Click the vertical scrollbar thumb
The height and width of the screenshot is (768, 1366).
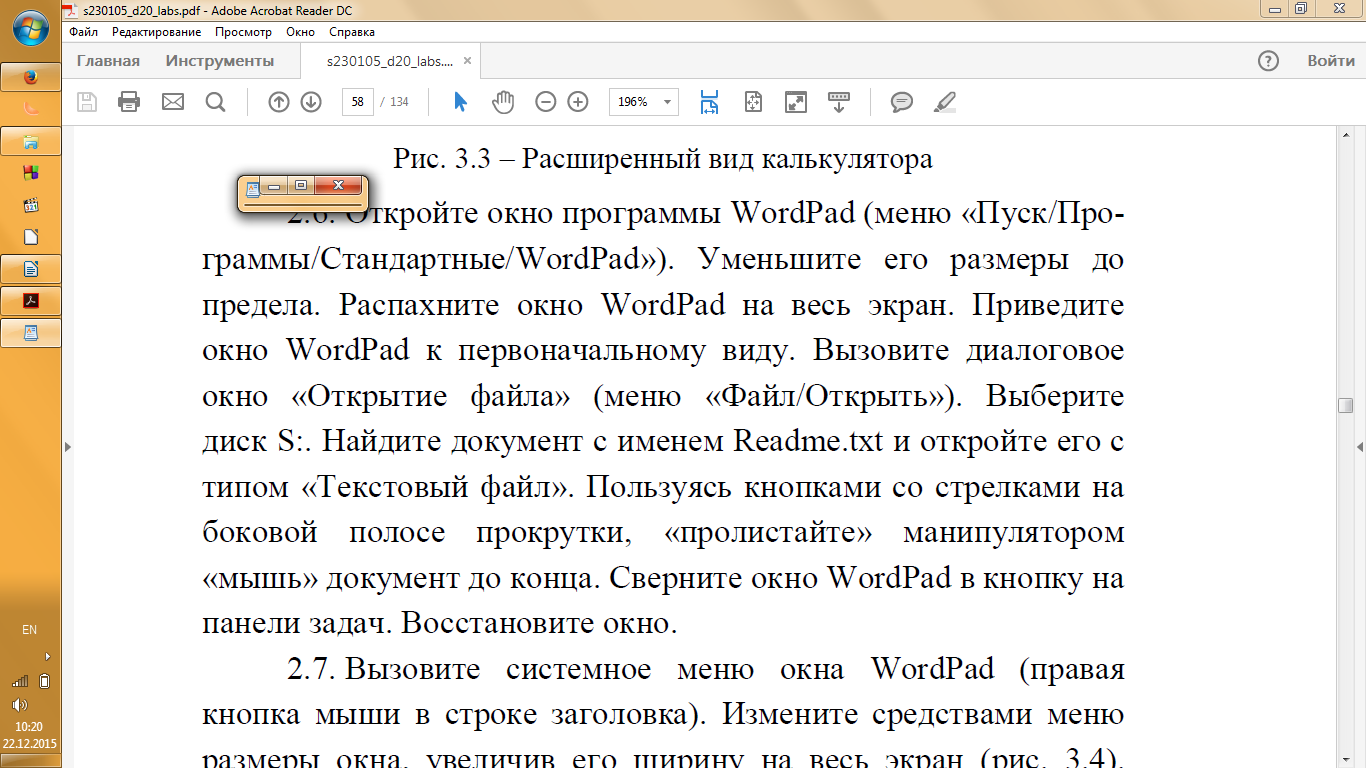pyautogui.click(x=1346, y=405)
